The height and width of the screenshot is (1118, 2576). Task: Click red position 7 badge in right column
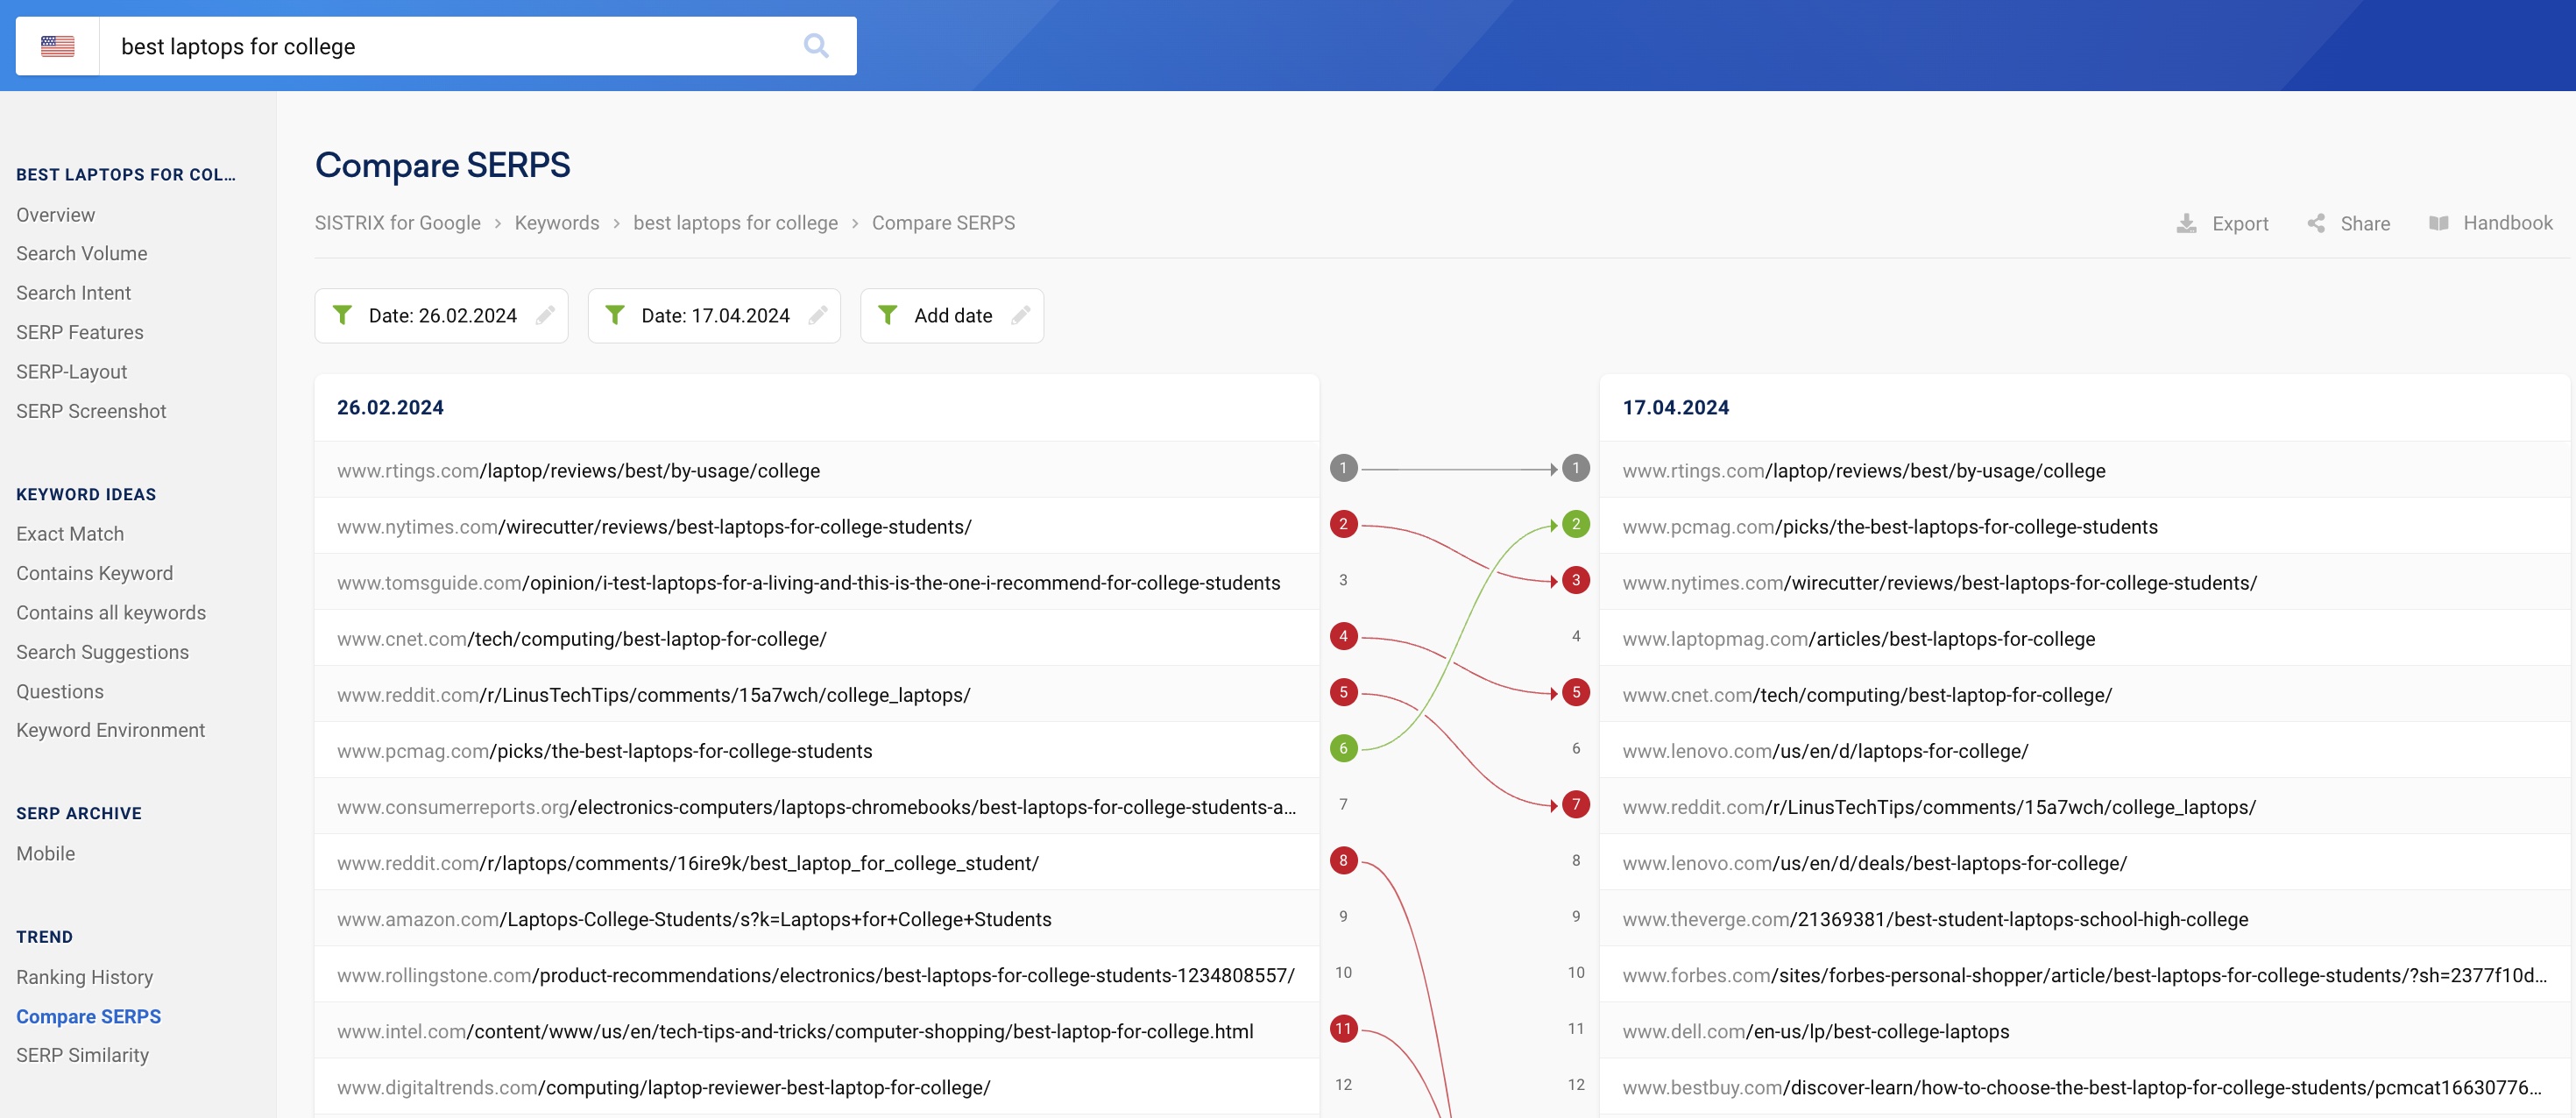(1576, 804)
